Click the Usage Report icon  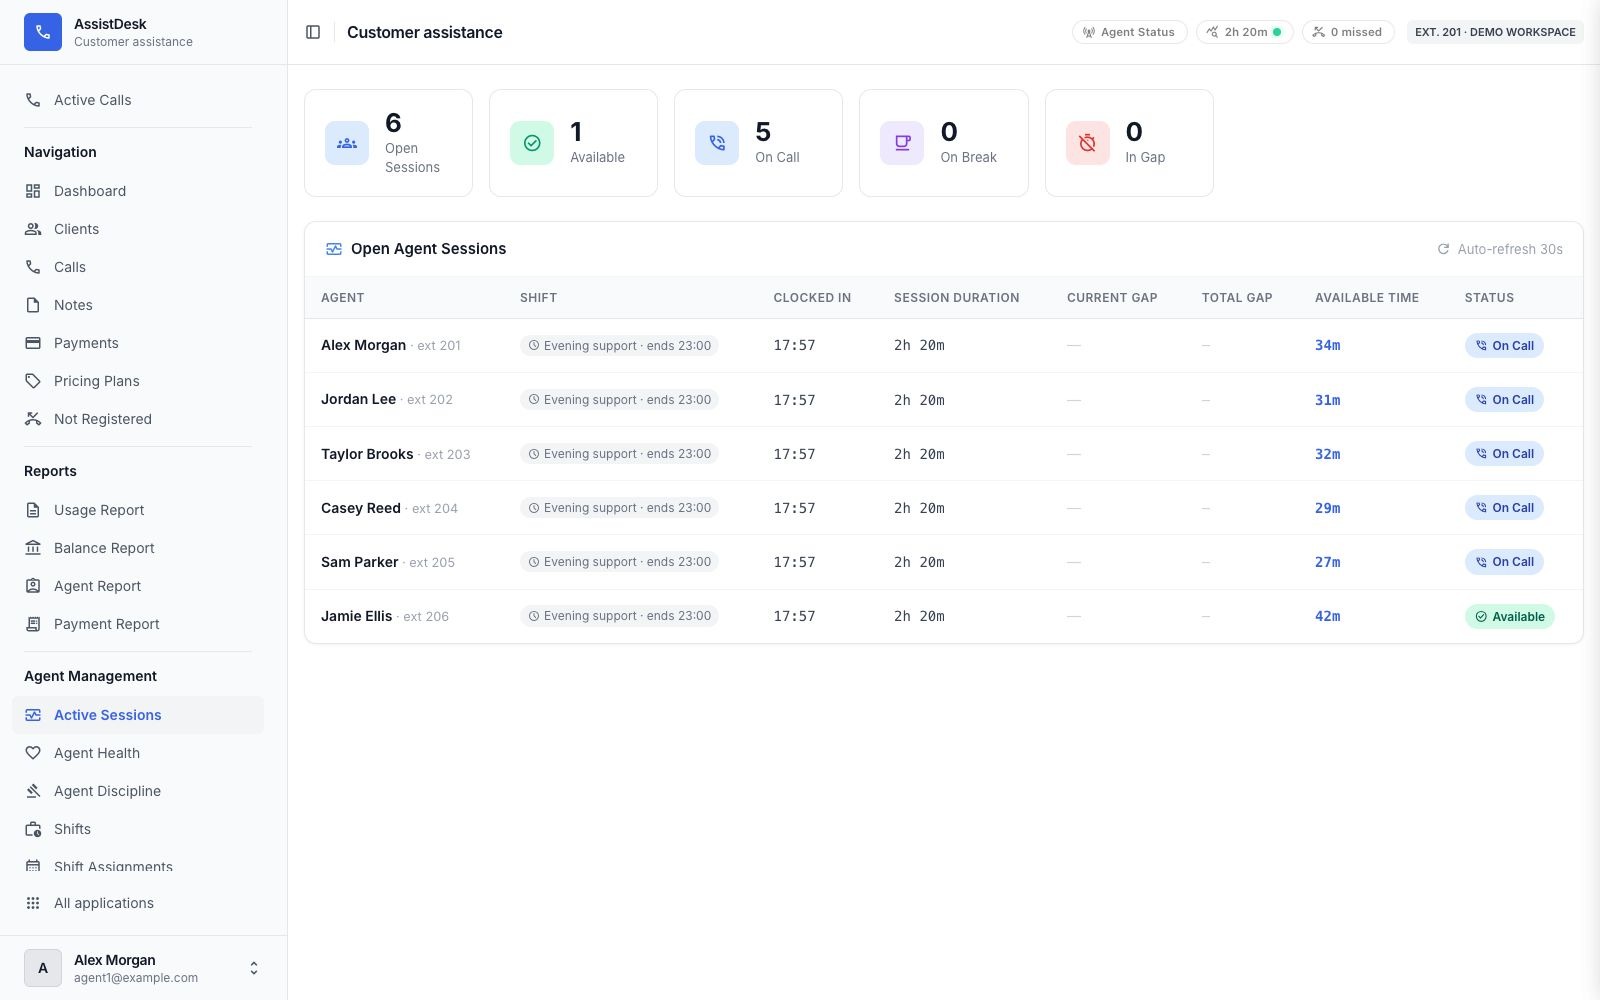(33, 510)
